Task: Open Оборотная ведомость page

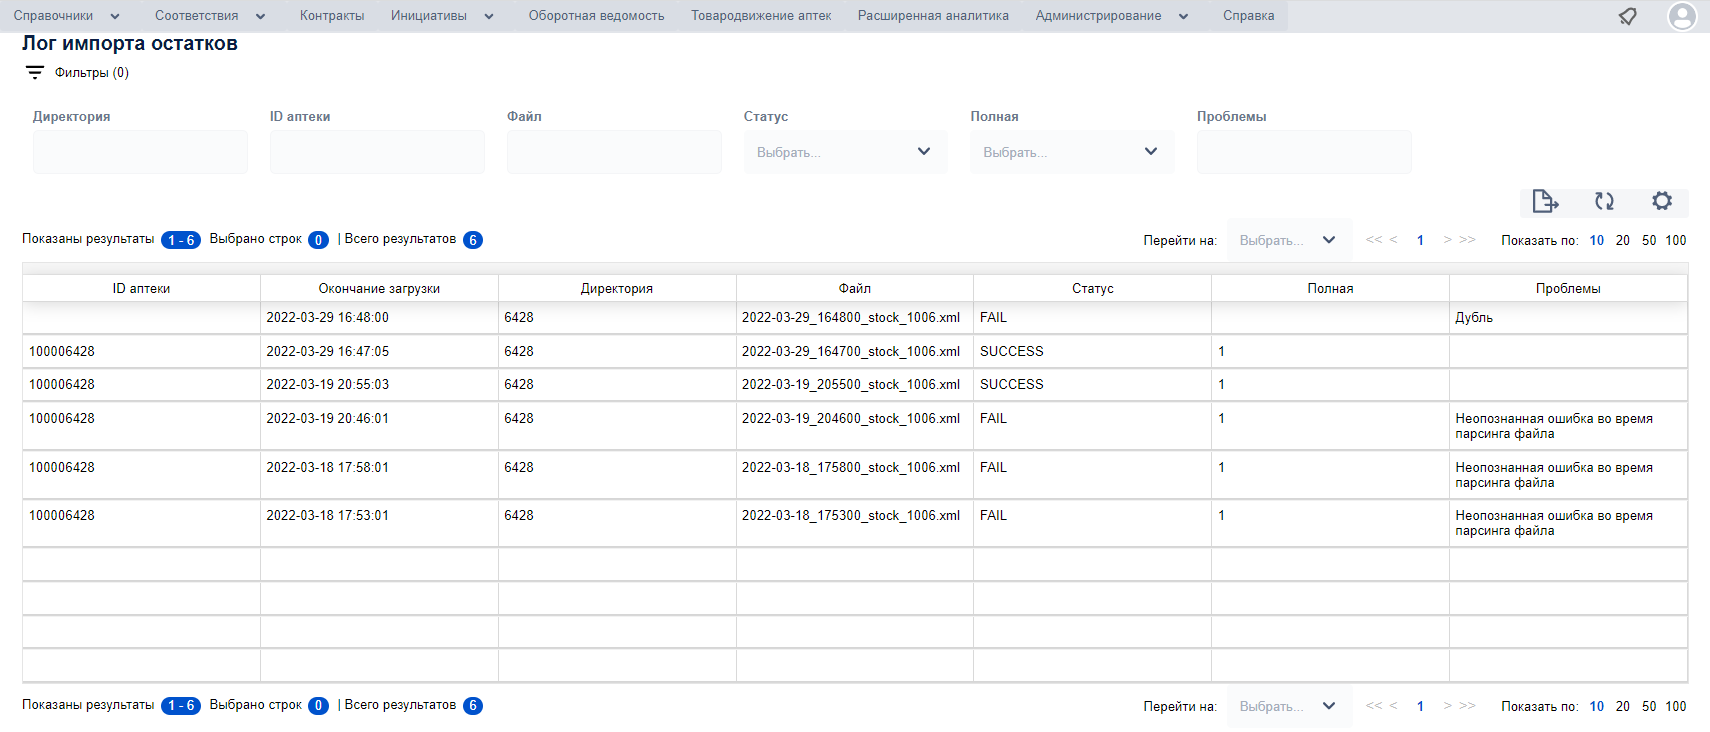Action: coord(596,16)
